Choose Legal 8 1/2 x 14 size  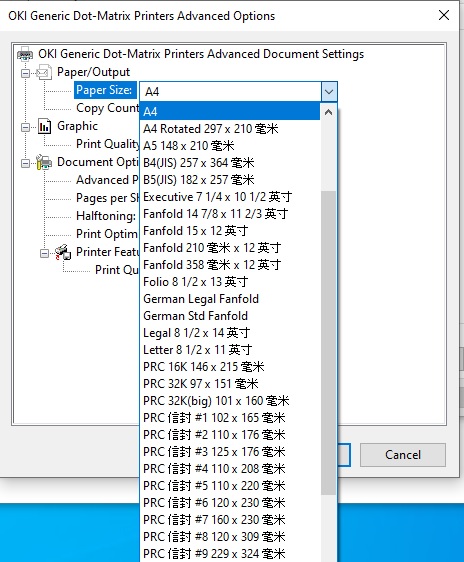tap(230, 333)
